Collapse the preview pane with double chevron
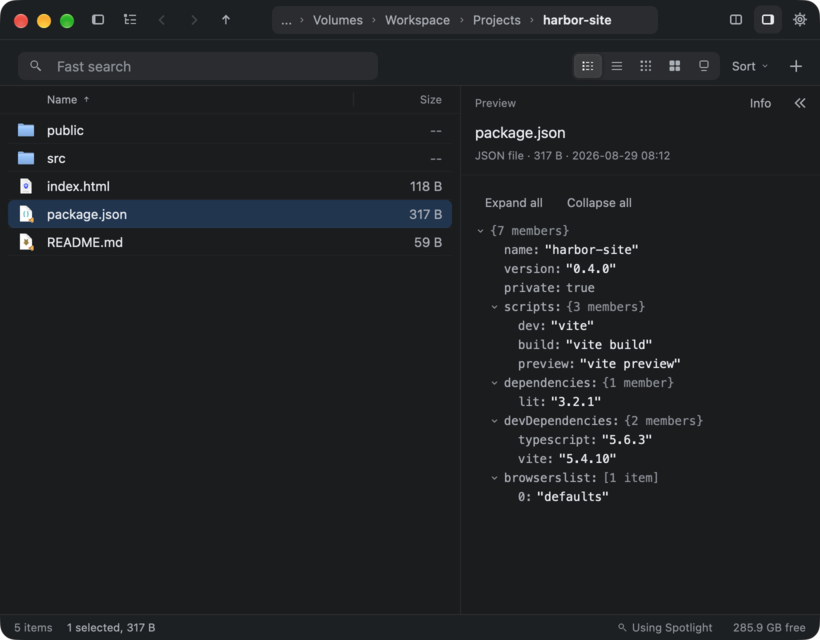This screenshot has height=640, width=820. (x=800, y=103)
